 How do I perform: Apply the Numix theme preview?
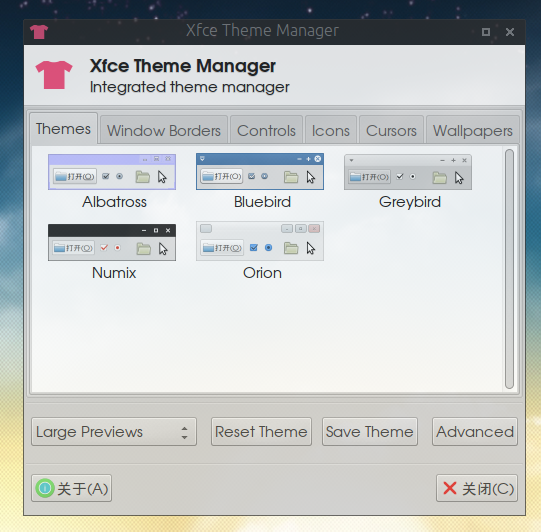(112, 242)
